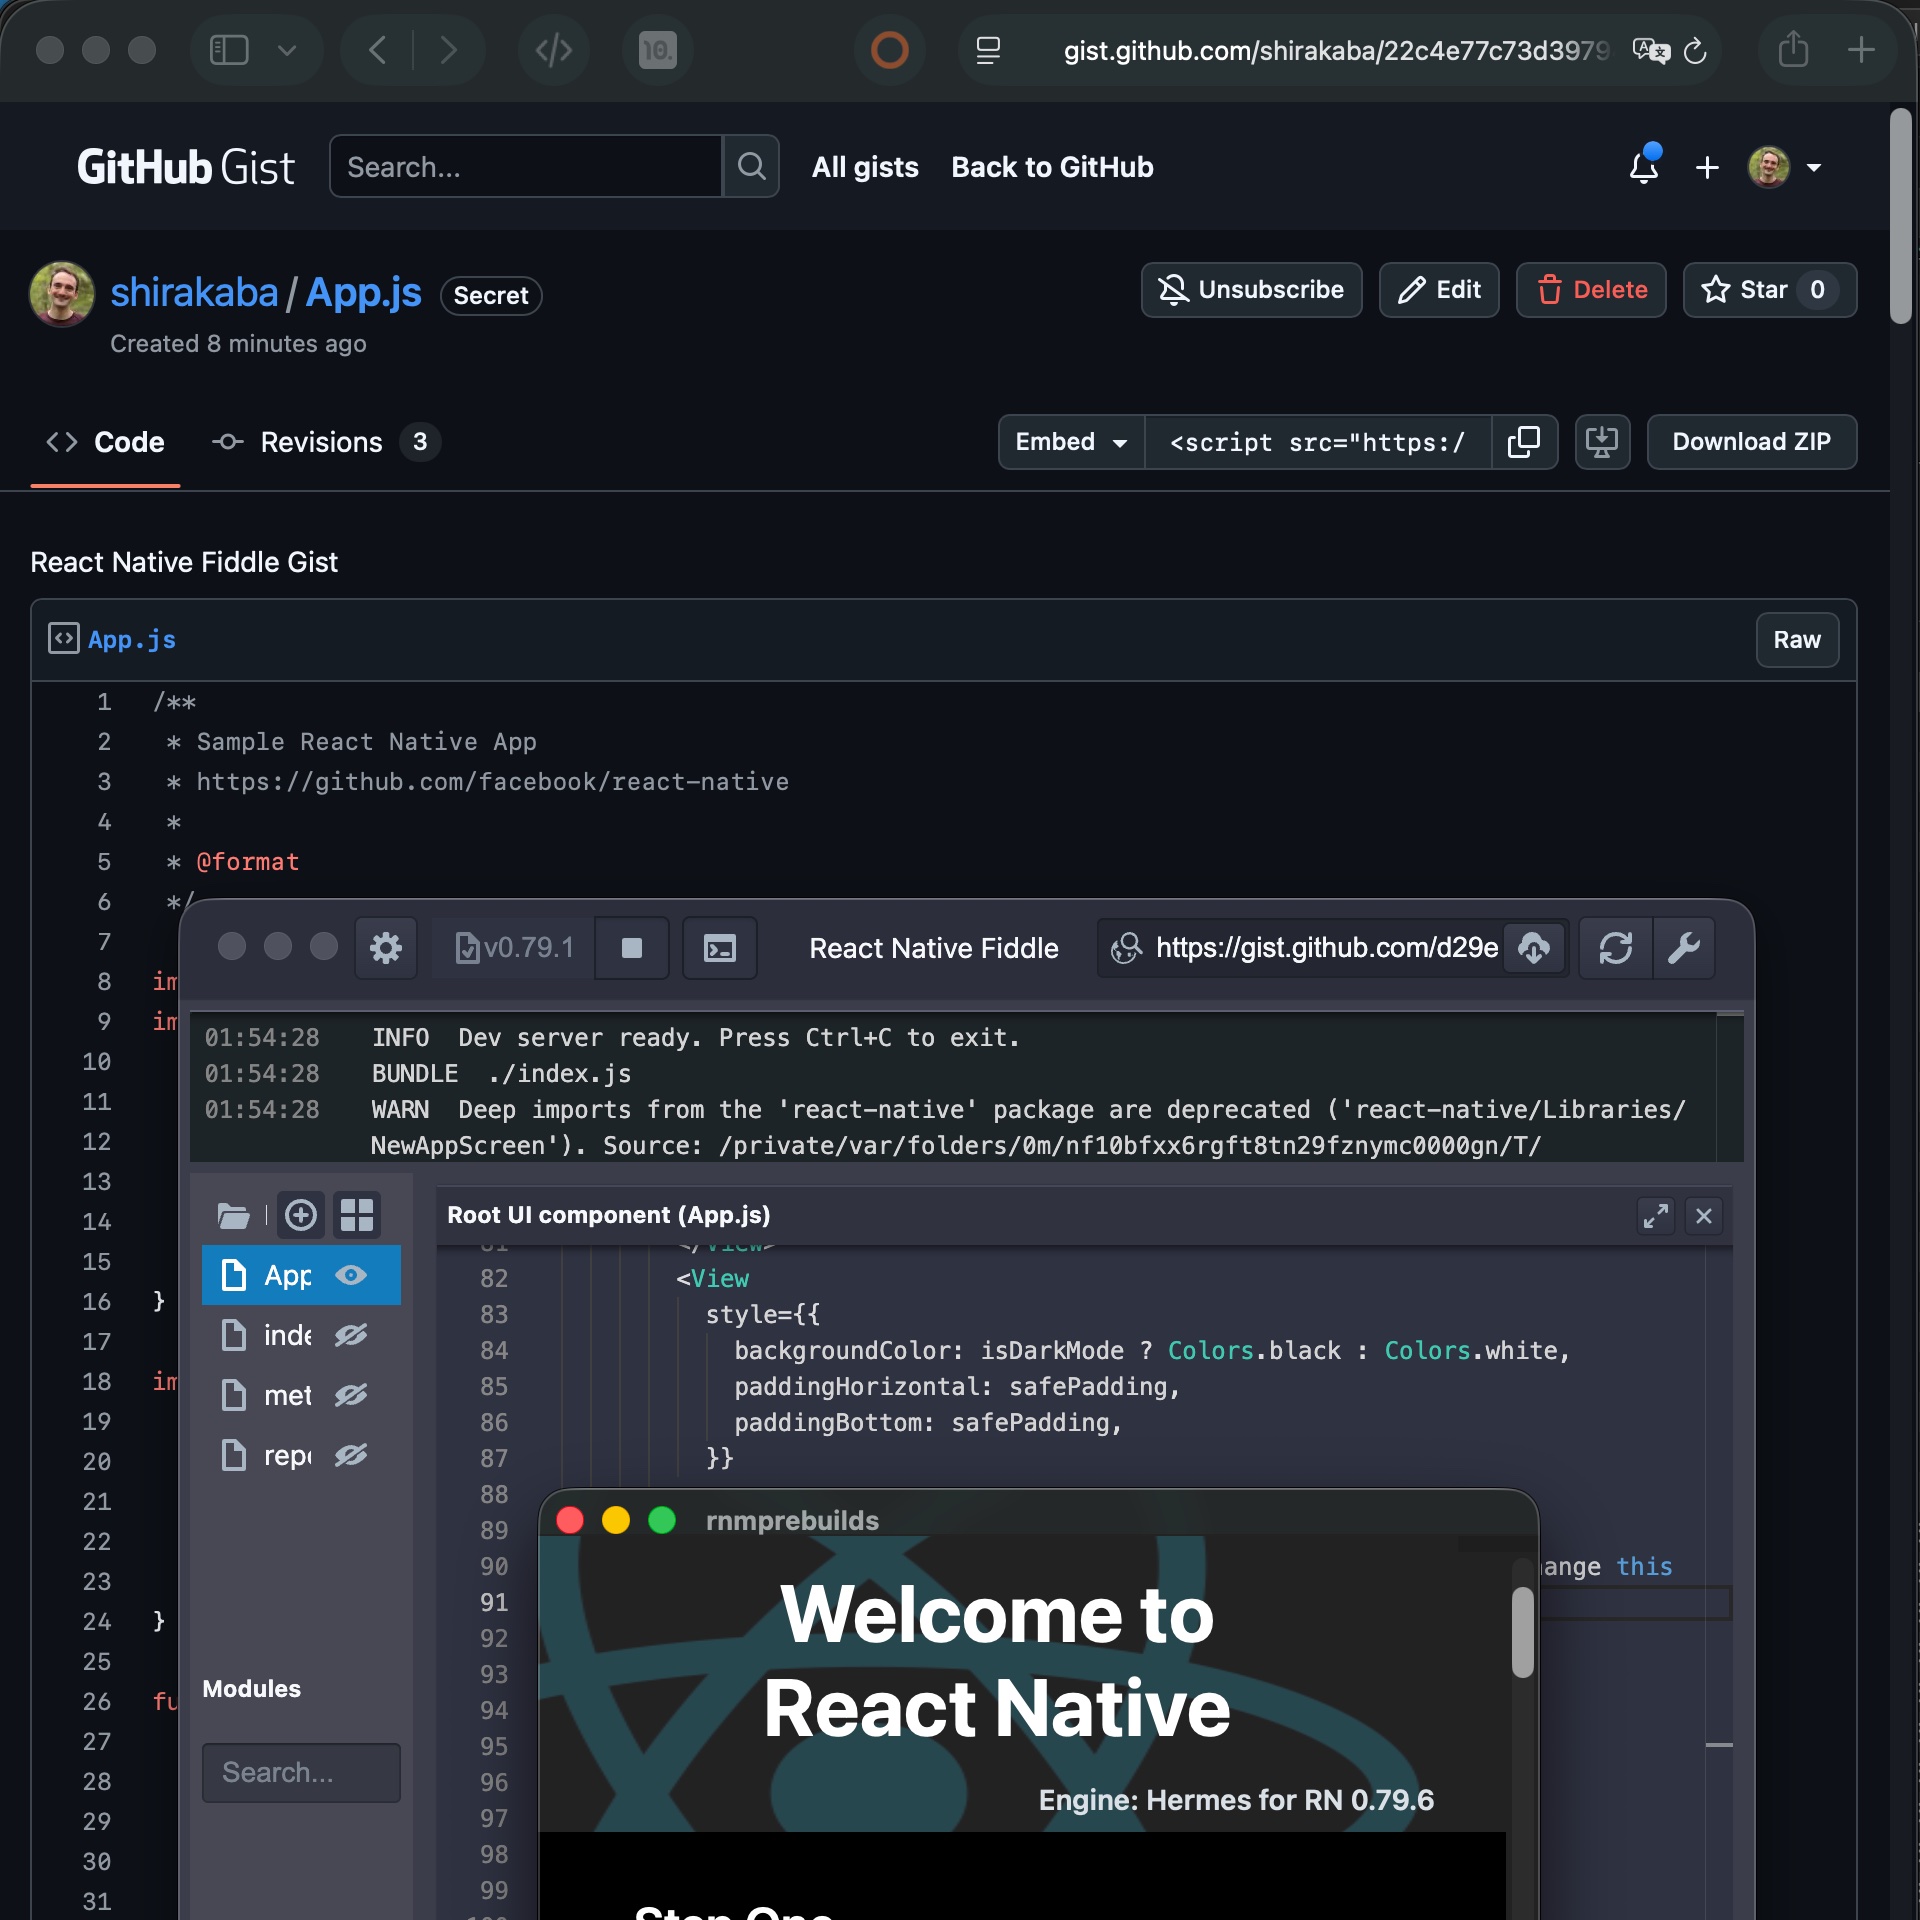Open the sidebar dropdown chevron in Safari
The image size is (1920, 1920).
pos(287,50)
